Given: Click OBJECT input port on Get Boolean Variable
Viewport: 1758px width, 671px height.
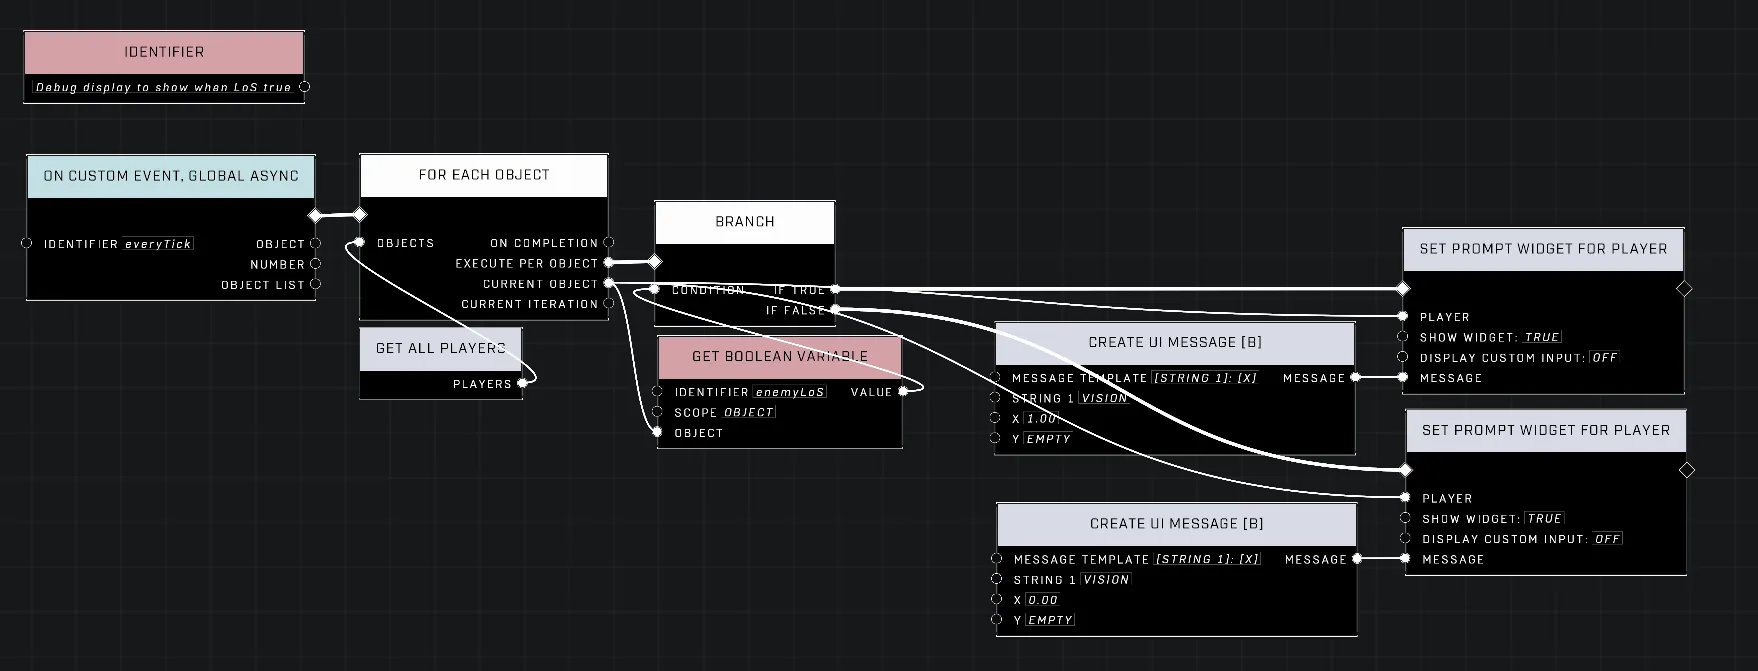Looking at the screenshot, I should 657,432.
